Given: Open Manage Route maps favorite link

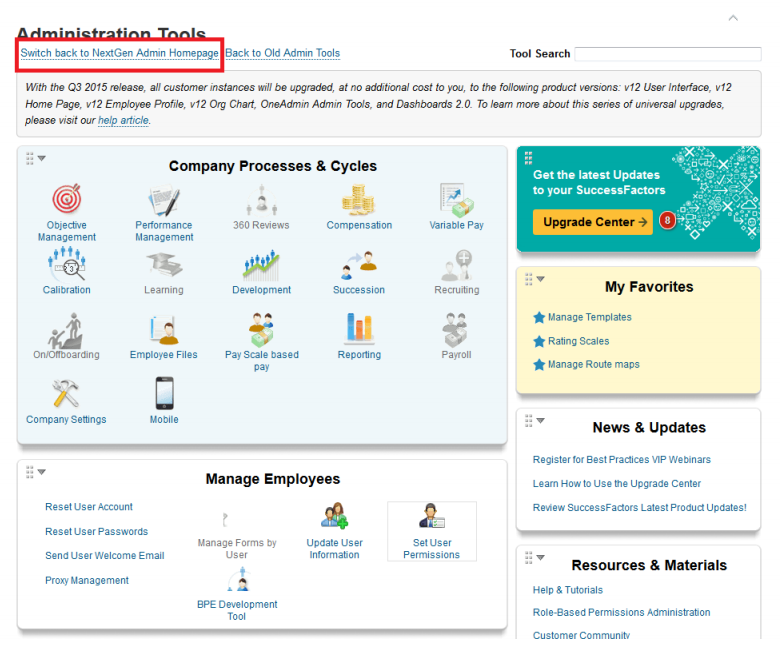Looking at the screenshot, I should pos(593,365).
